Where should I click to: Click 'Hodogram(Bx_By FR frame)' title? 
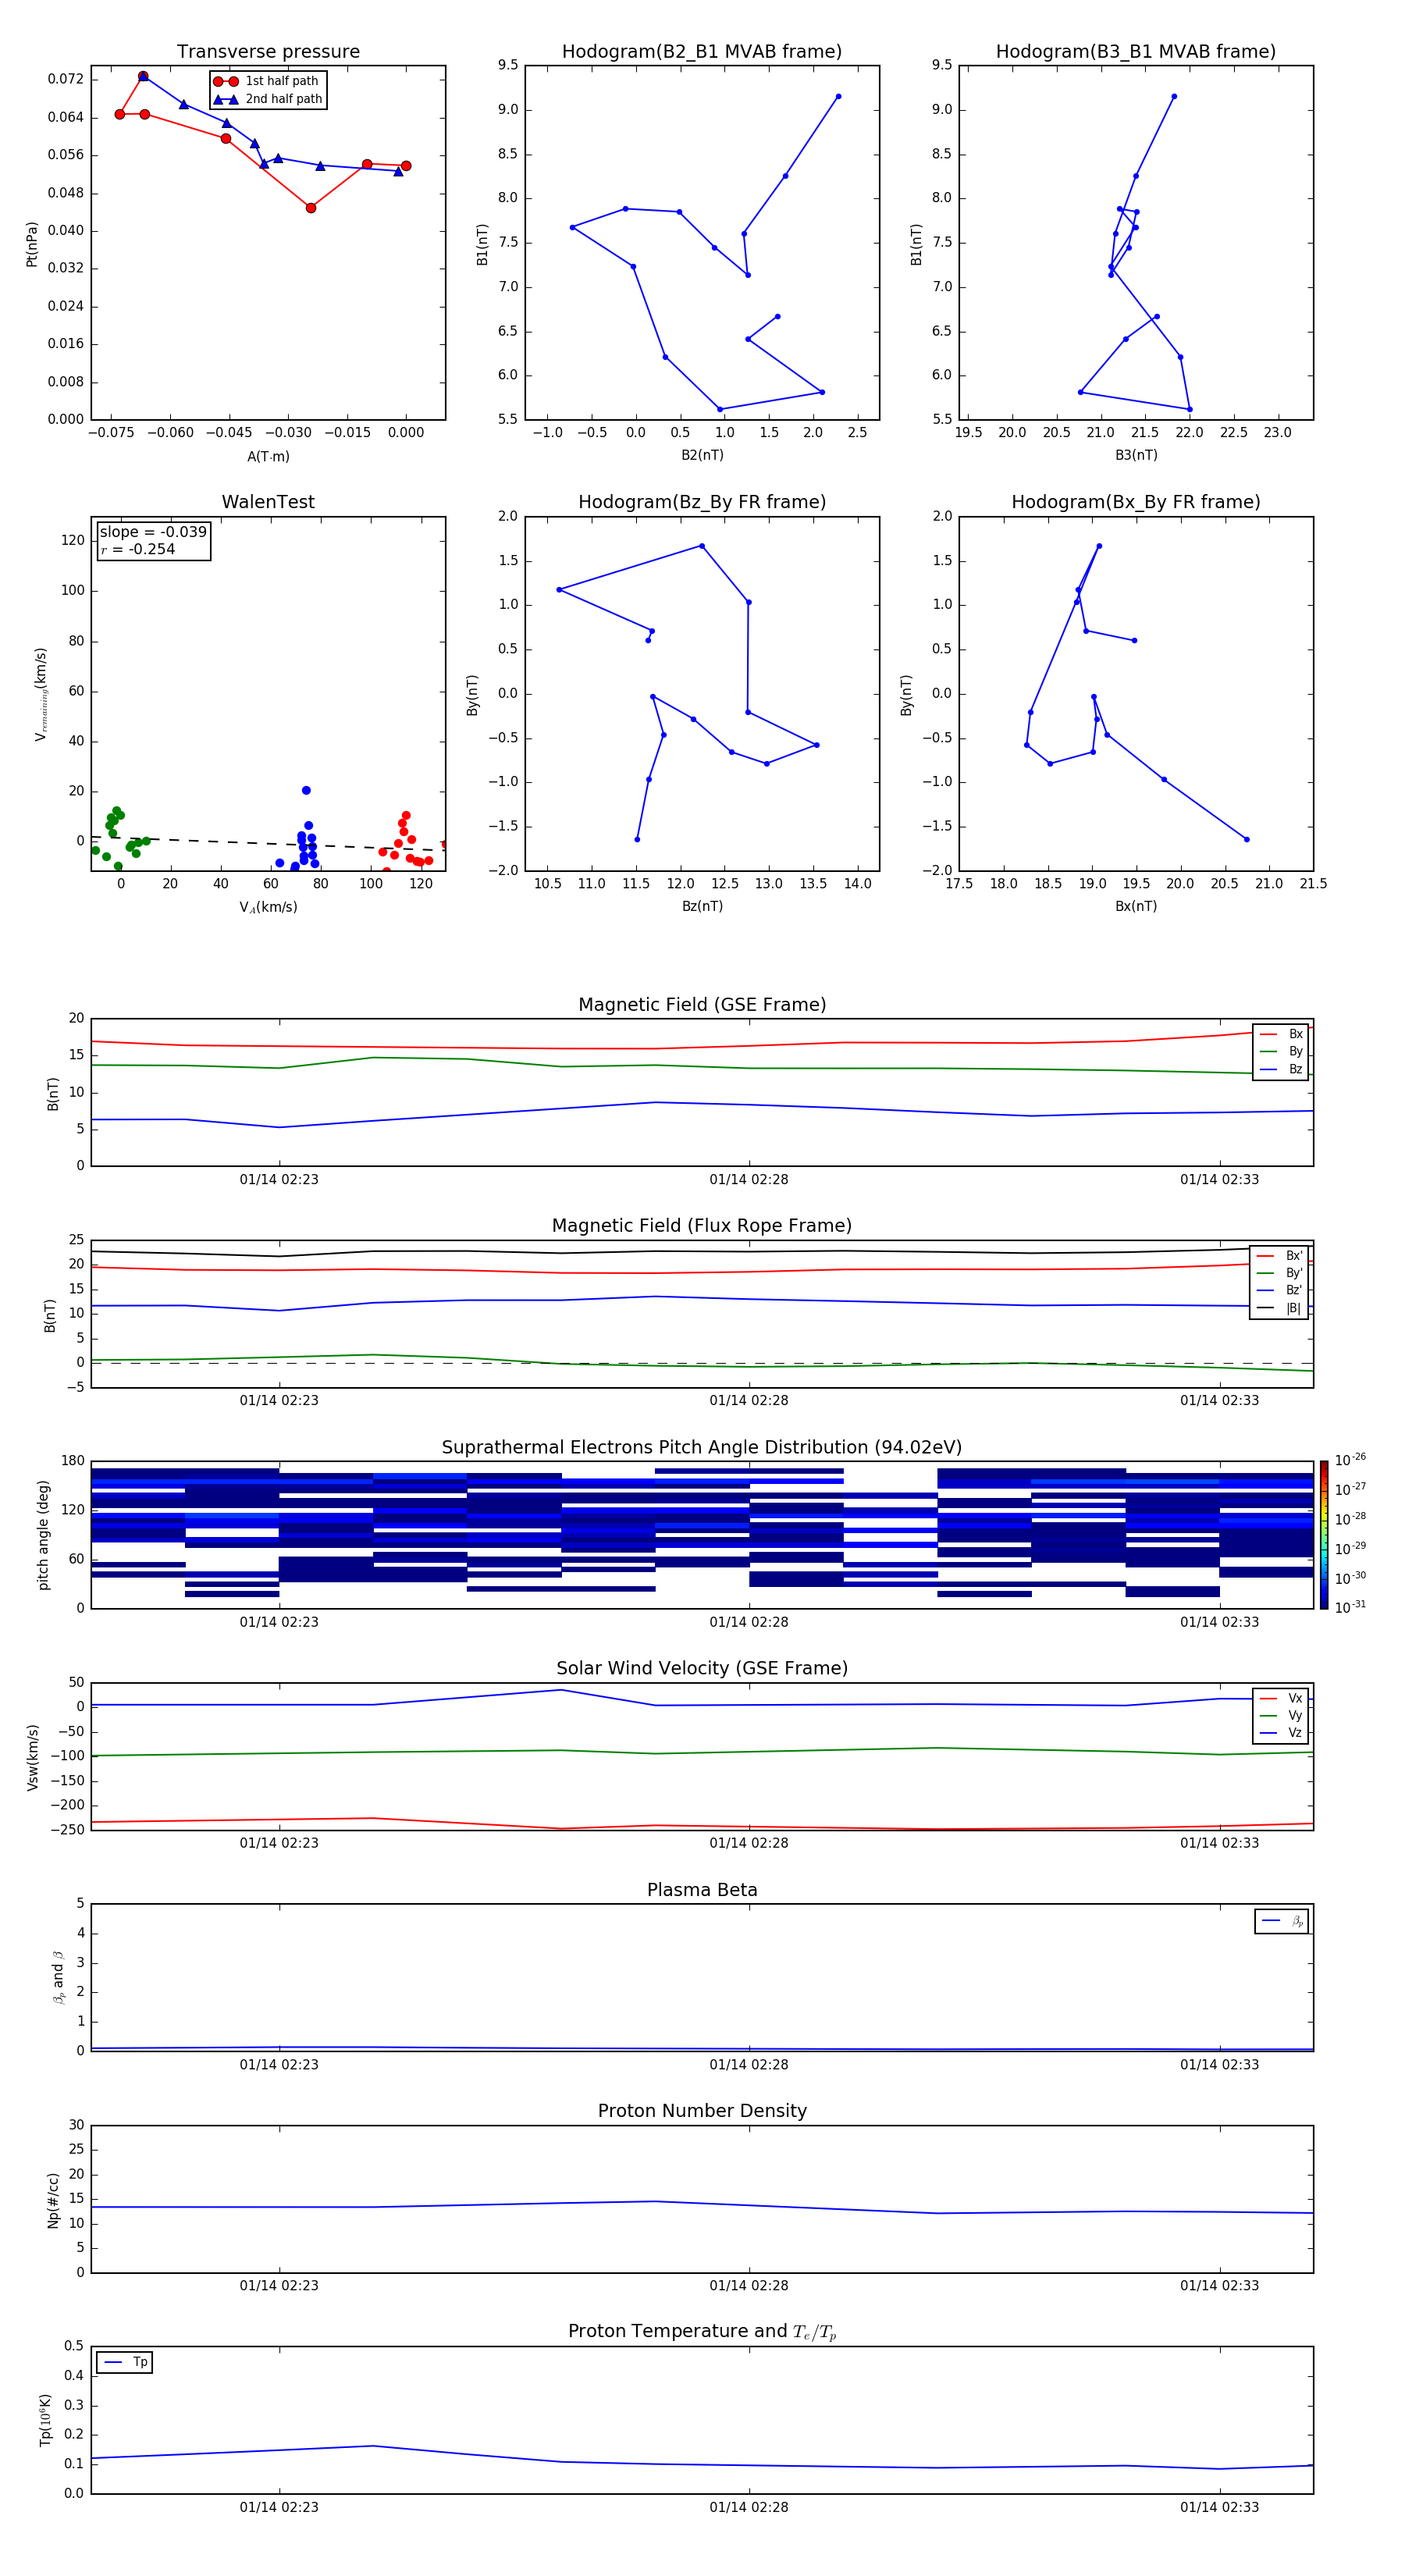tap(1136, 502)
